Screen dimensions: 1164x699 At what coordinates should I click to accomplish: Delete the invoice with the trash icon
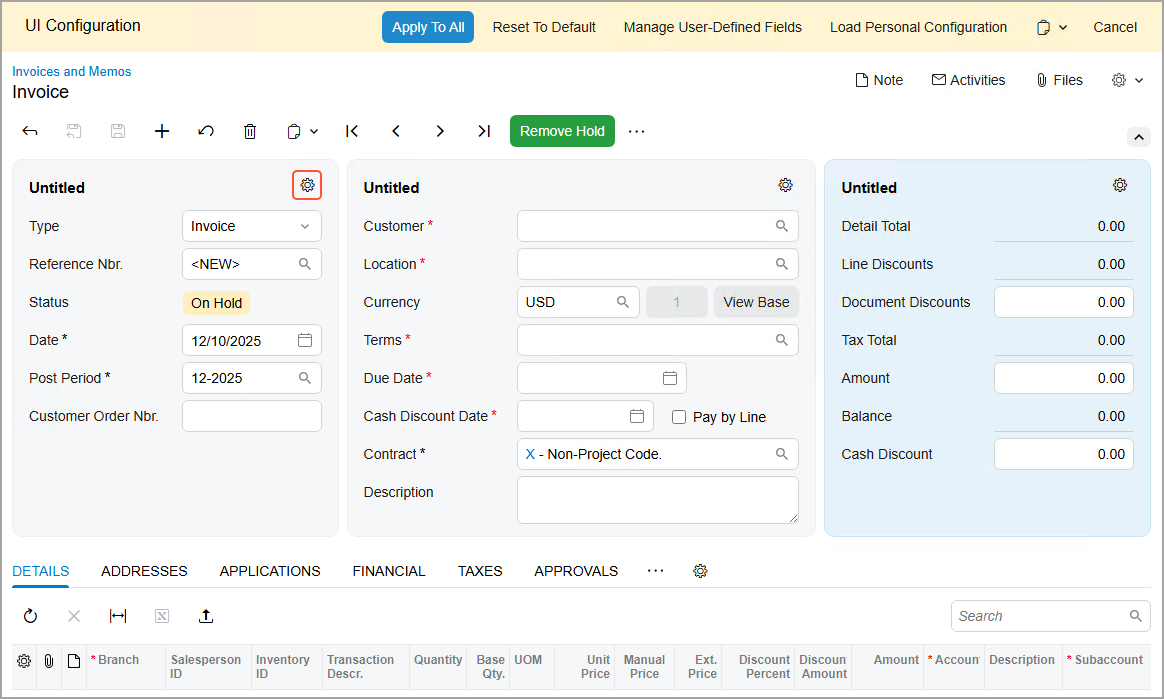click(x=250, y=131)
